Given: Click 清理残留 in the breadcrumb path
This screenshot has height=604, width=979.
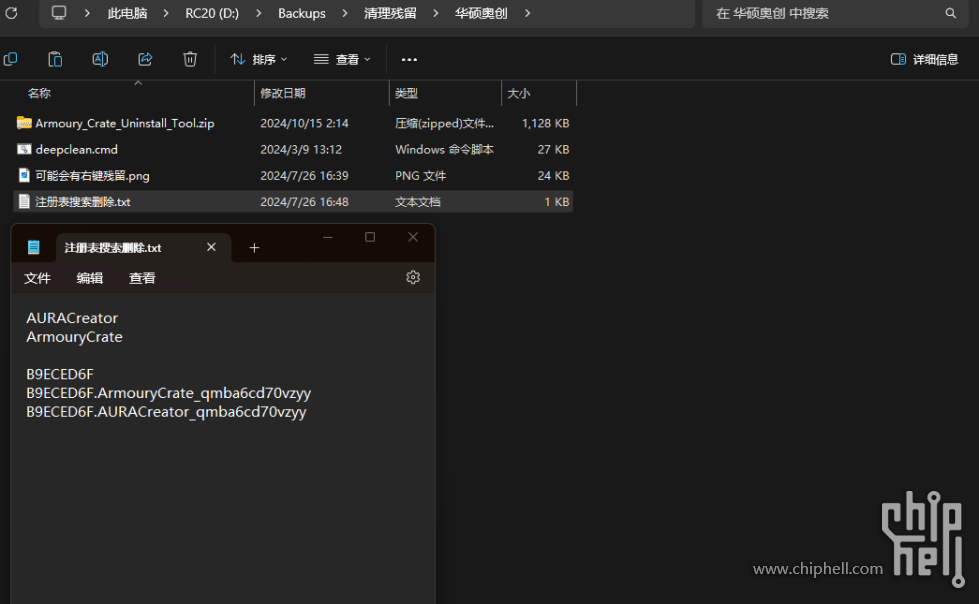Looking at the screenshot, I should click(x=390, y=13).
